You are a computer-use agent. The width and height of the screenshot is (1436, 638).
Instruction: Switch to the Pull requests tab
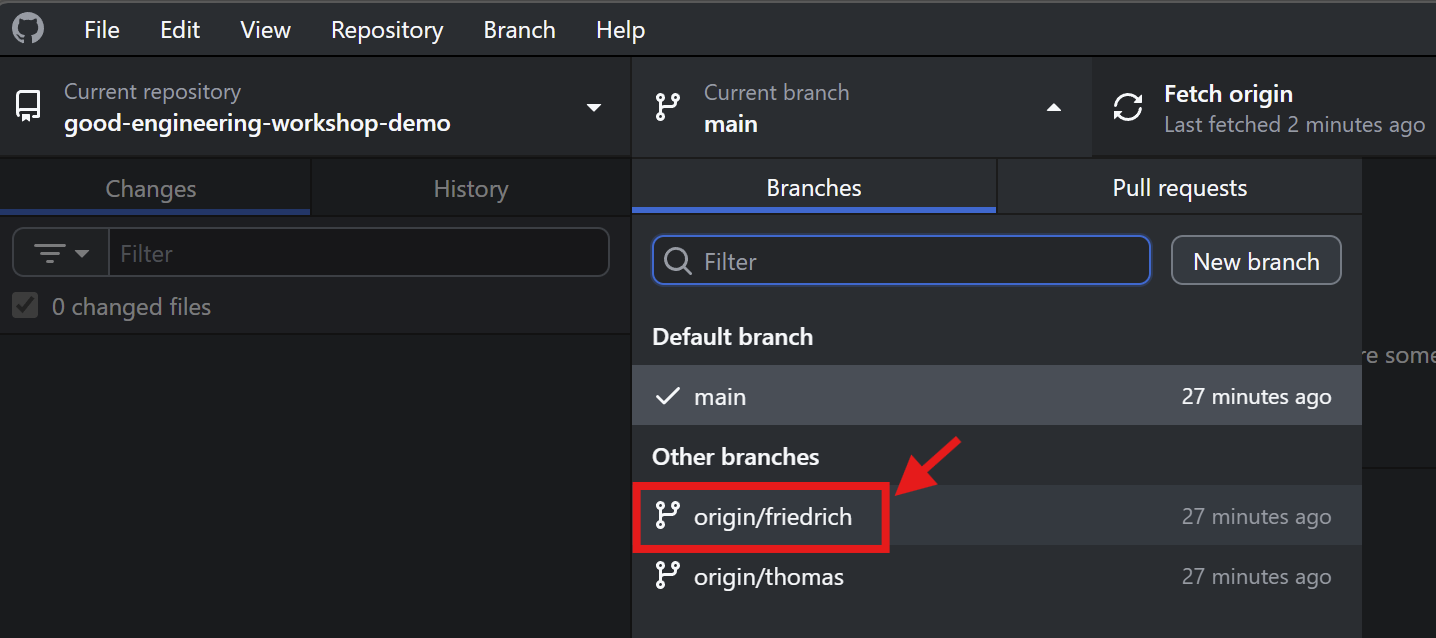click(1179, 188)
